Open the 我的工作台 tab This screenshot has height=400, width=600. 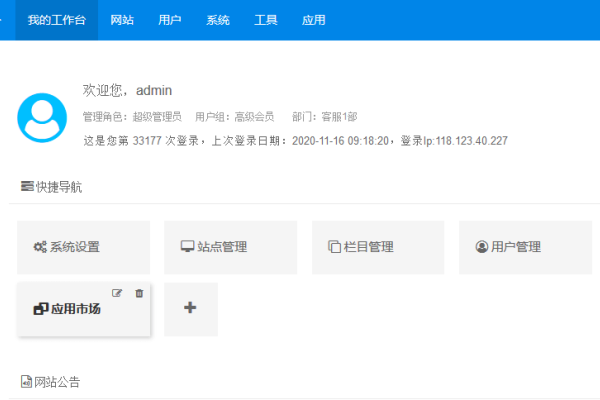click(57, 20)
